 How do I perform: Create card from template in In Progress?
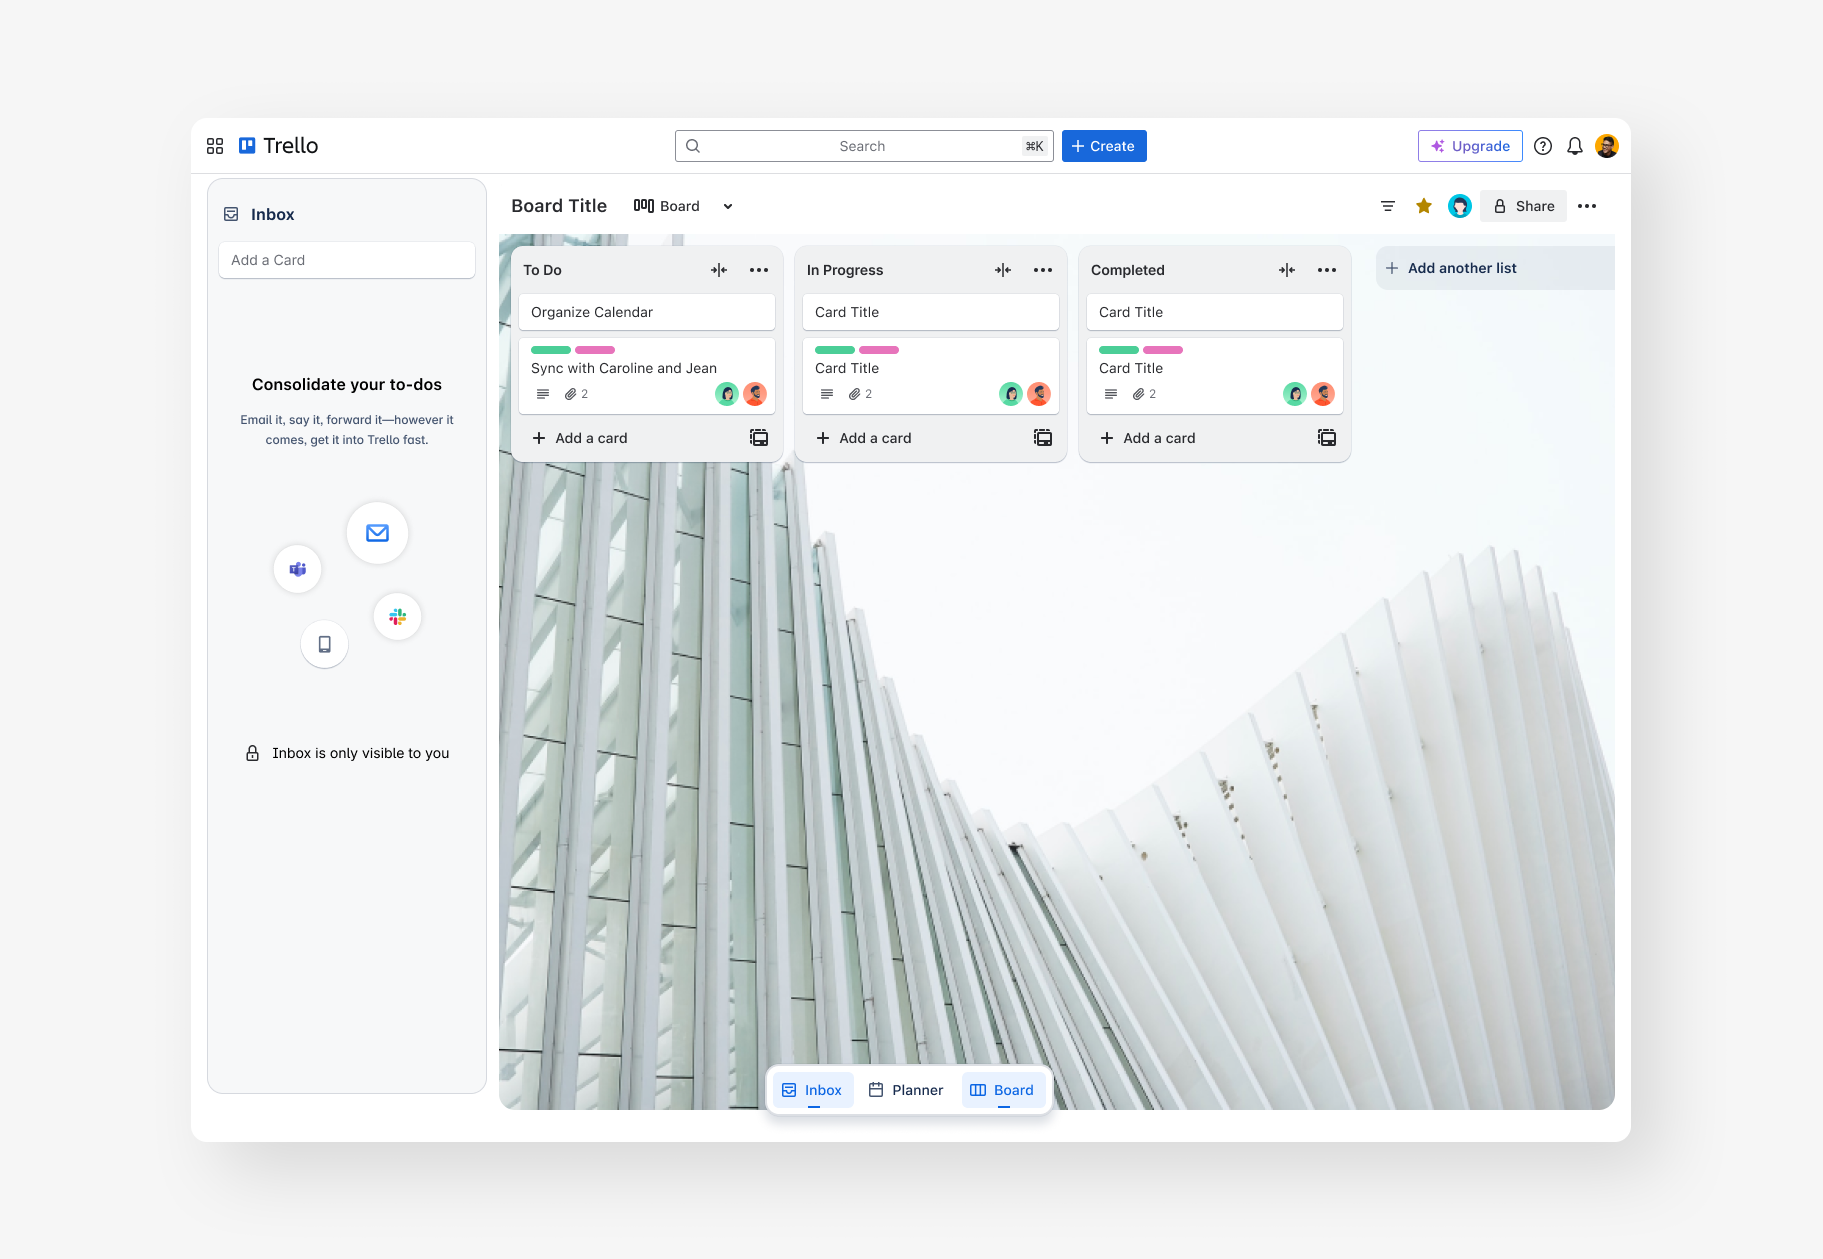1043,438
